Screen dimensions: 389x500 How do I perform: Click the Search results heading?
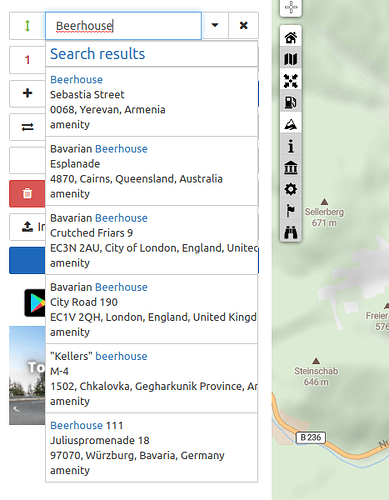coord(98,54)
